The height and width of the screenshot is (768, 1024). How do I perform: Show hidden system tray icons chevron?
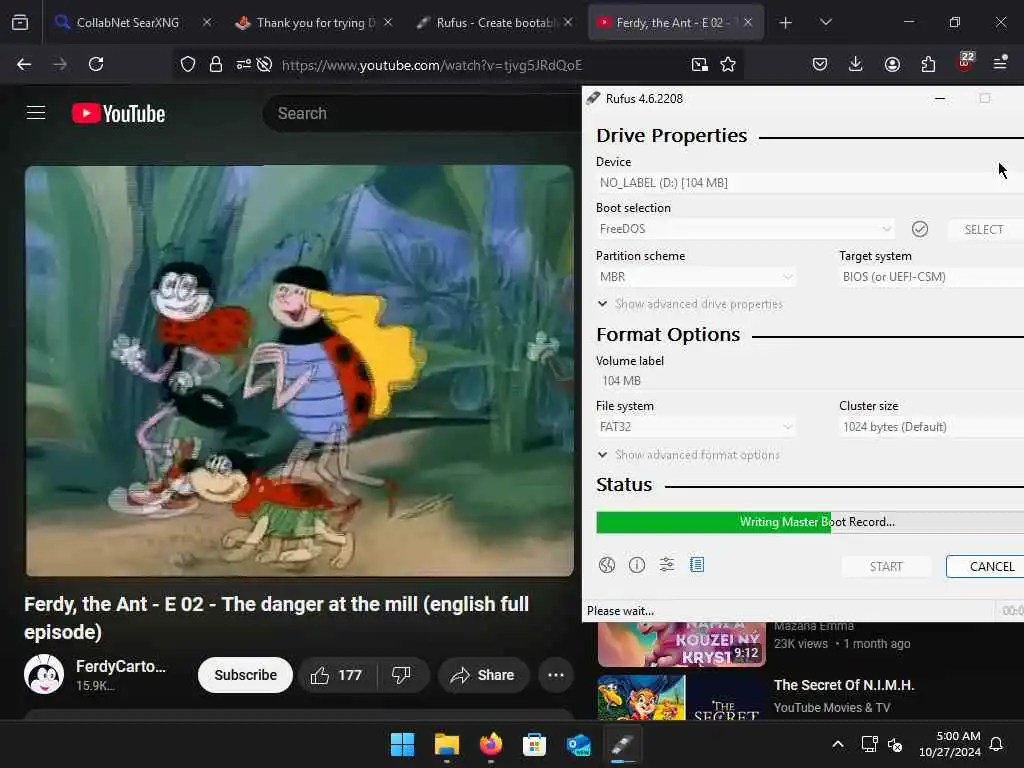point(838,744)
